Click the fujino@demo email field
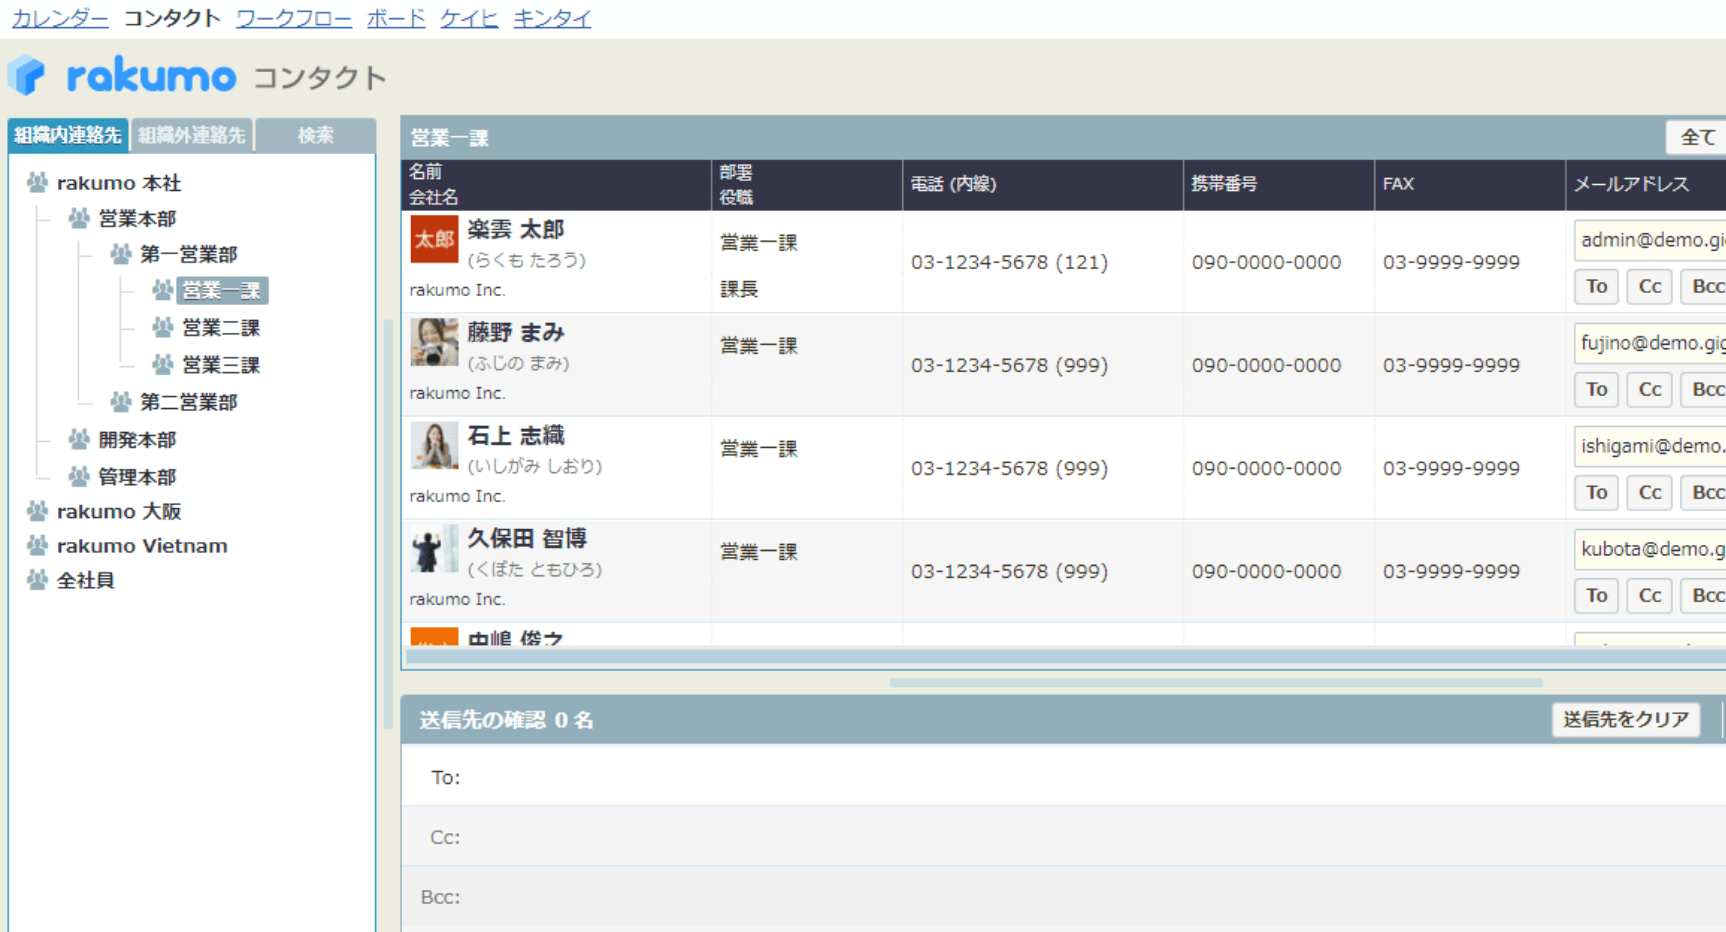Screen dimensions: 1726x932 (x=1650, y=343)
